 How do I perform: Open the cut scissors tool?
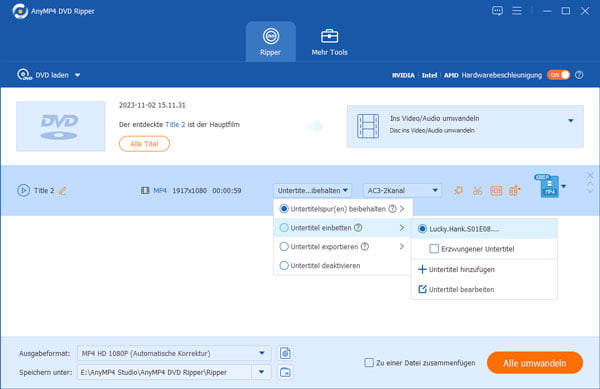pos(477,190)
